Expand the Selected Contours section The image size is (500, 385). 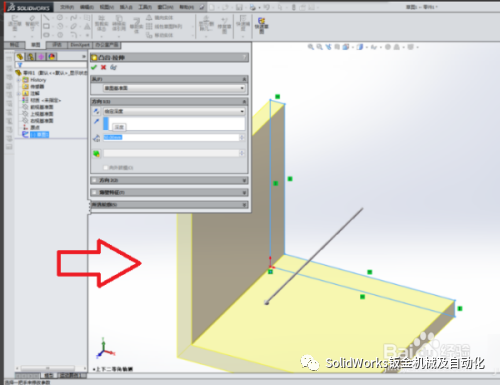coord(244,205)
